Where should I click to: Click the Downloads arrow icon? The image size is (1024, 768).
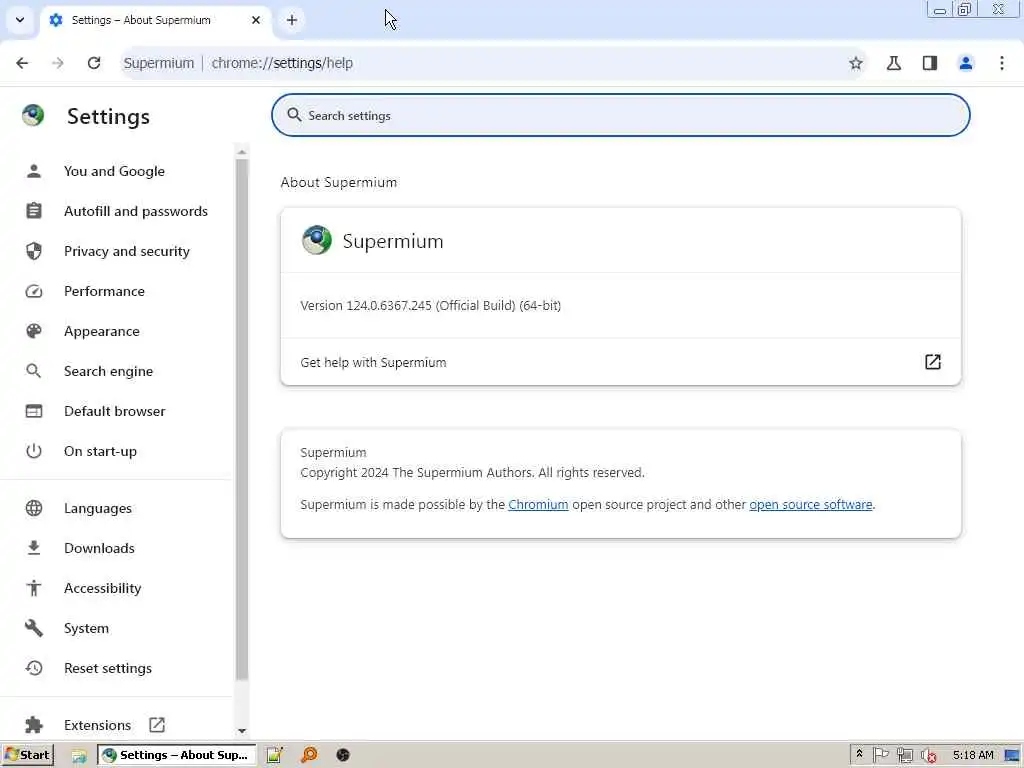point(34,548)
